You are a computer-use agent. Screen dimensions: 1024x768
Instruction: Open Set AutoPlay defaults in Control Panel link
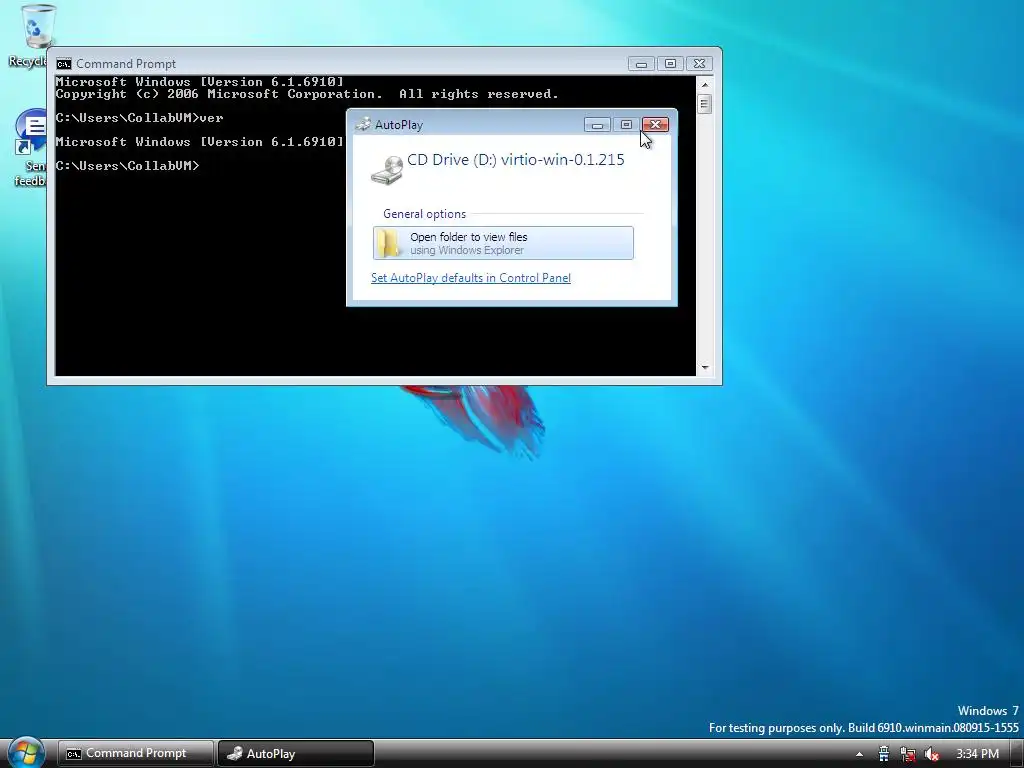(x=471, y=278)
